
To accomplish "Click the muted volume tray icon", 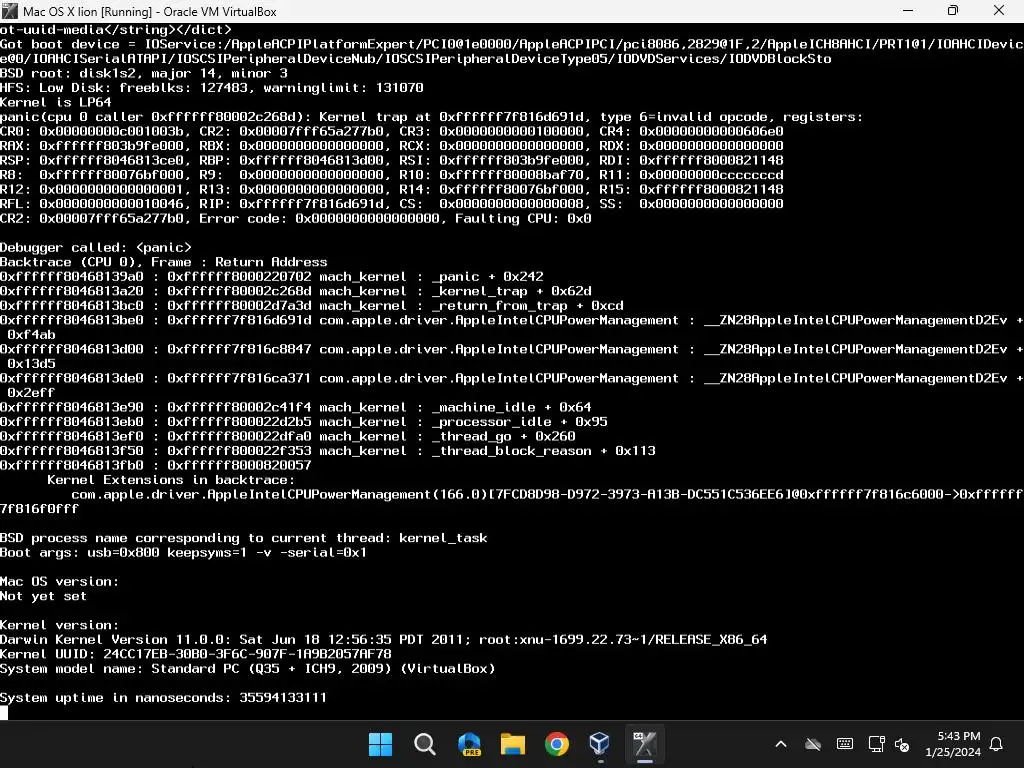I will (902, 744).
